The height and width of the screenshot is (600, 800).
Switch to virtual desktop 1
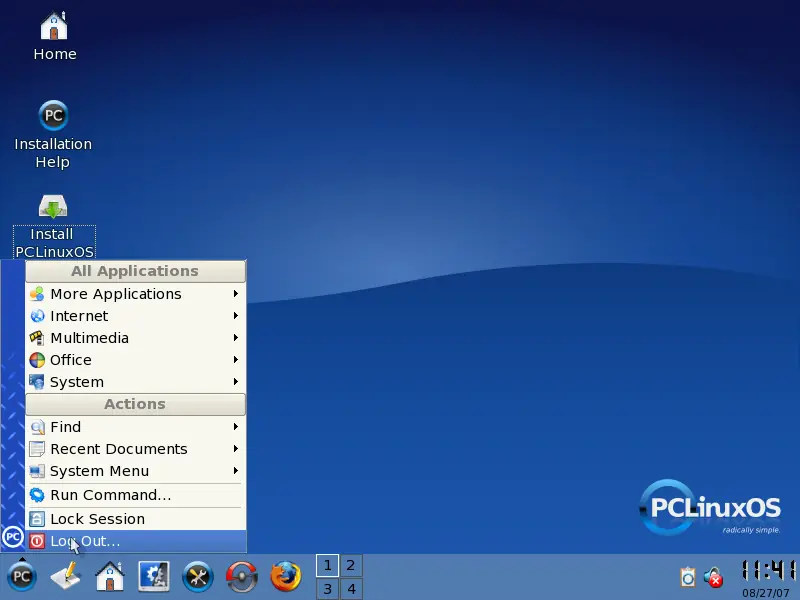pos(328,565)
